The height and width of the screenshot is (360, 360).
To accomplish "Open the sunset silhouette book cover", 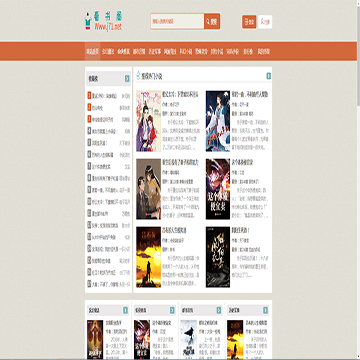I will click(148, 257).
